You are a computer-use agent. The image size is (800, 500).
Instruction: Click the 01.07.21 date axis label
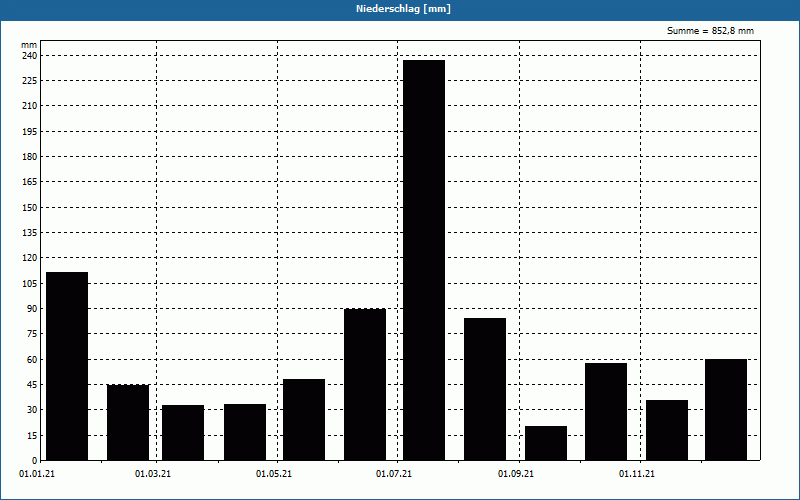(394, 474)
